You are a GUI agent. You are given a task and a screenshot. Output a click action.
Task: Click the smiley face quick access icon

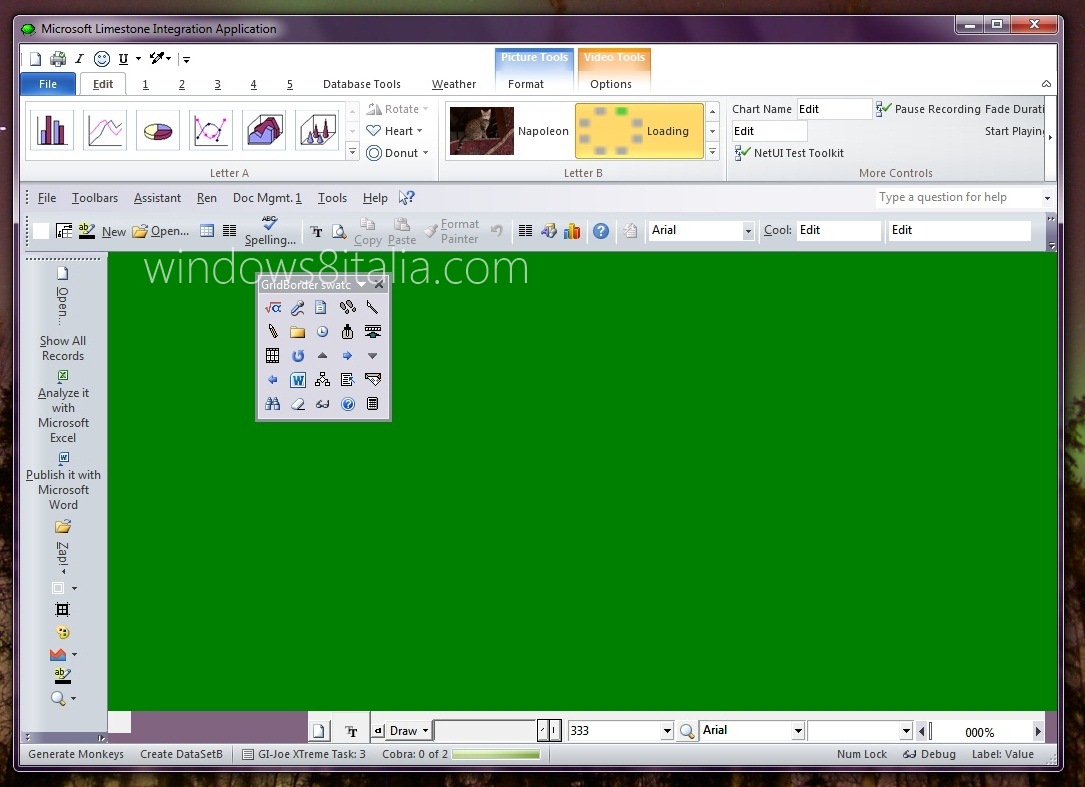click(101, 59)
